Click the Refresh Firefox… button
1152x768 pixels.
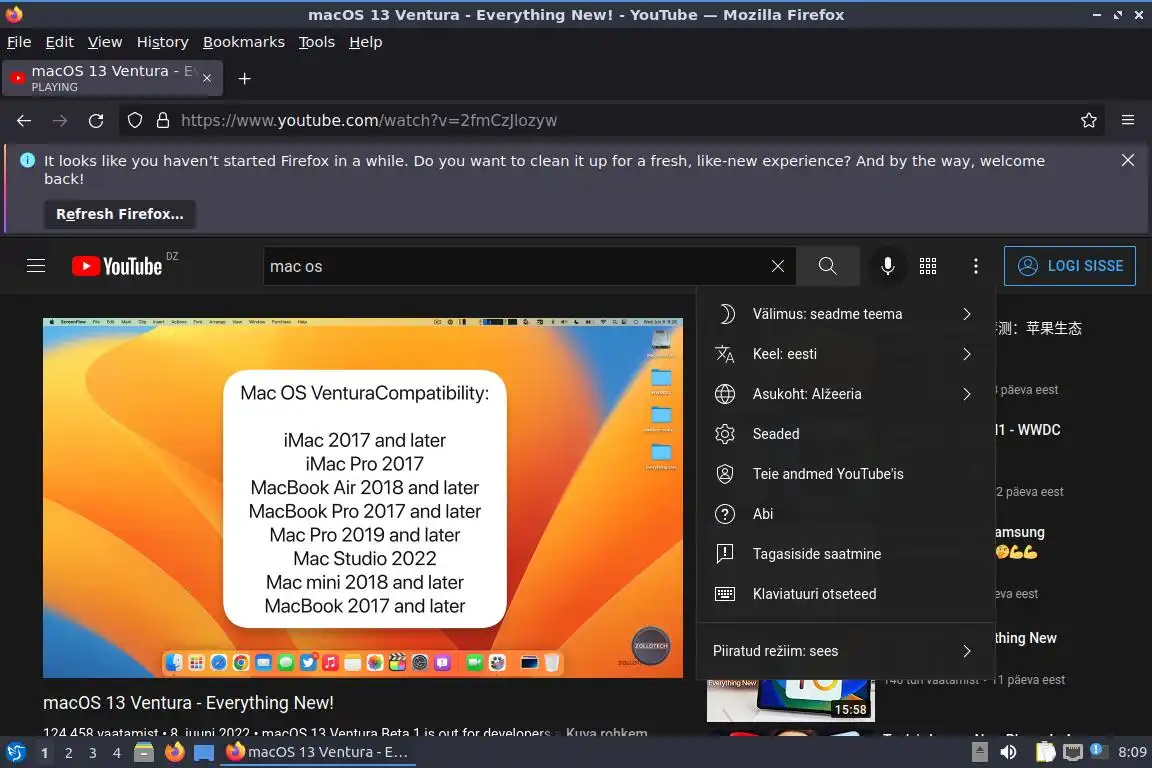coord(120,214)
